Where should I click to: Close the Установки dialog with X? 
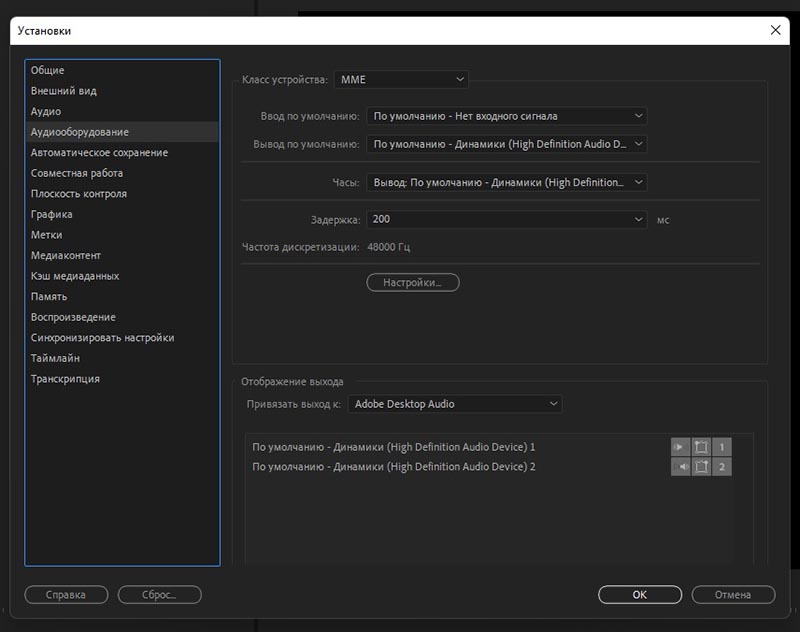775,30
